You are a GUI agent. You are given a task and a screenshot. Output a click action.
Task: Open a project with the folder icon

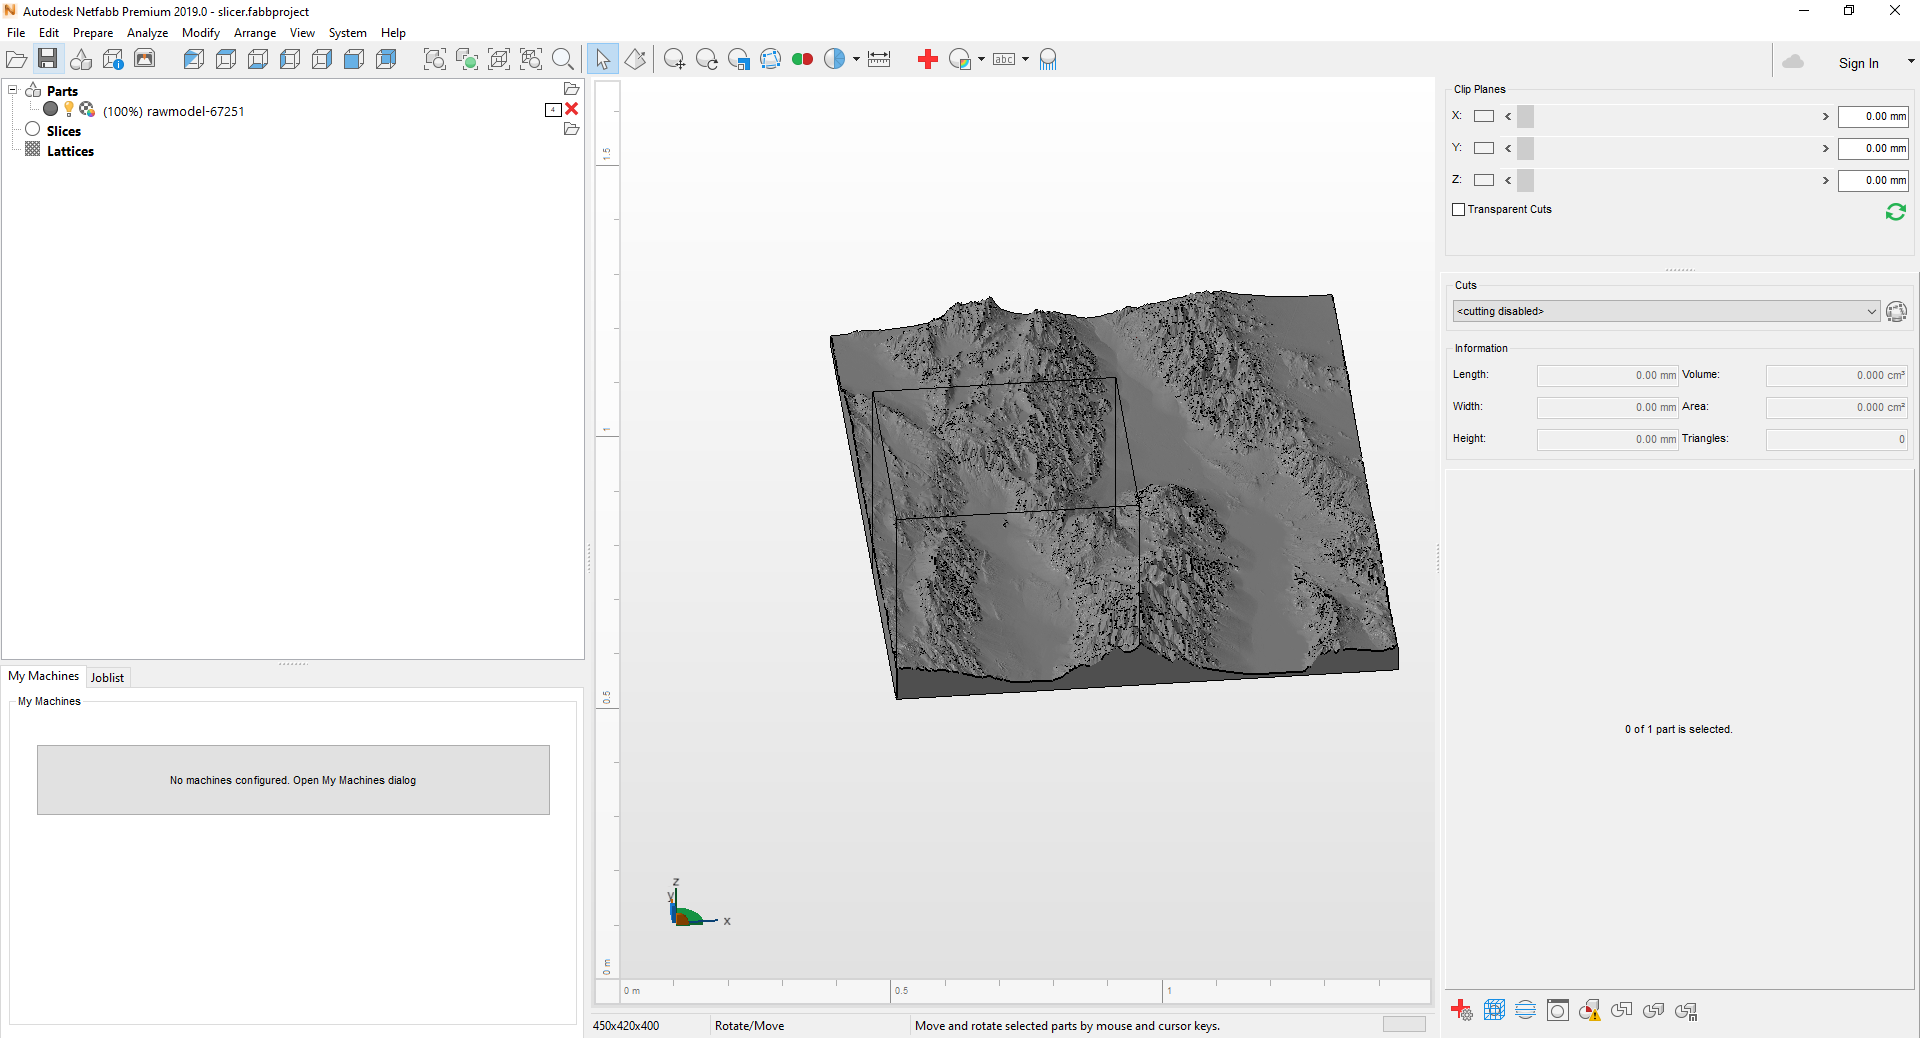pyautogui.click(x=17, y=60)
